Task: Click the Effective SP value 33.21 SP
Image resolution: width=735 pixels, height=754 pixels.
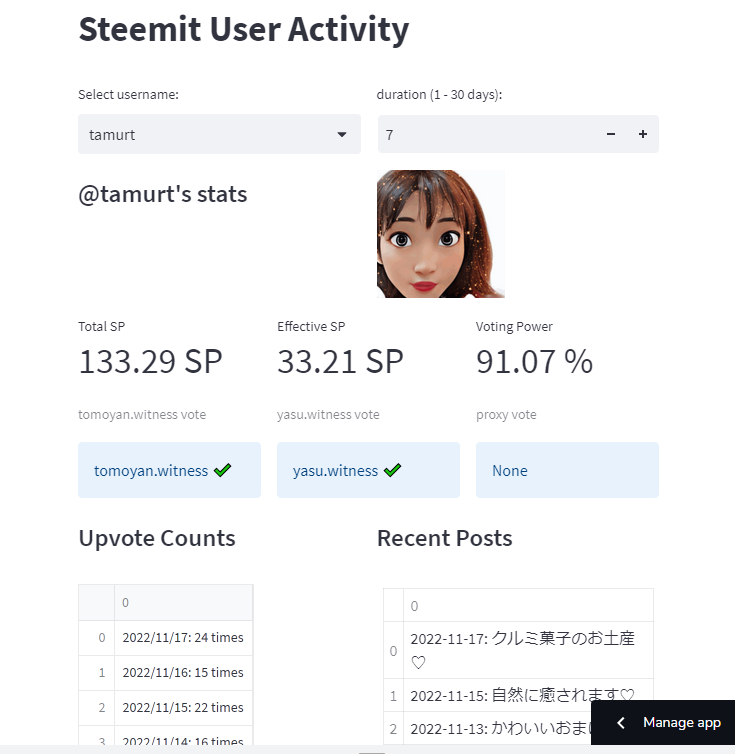Action: pyautogui.click(x=340, y=362)
